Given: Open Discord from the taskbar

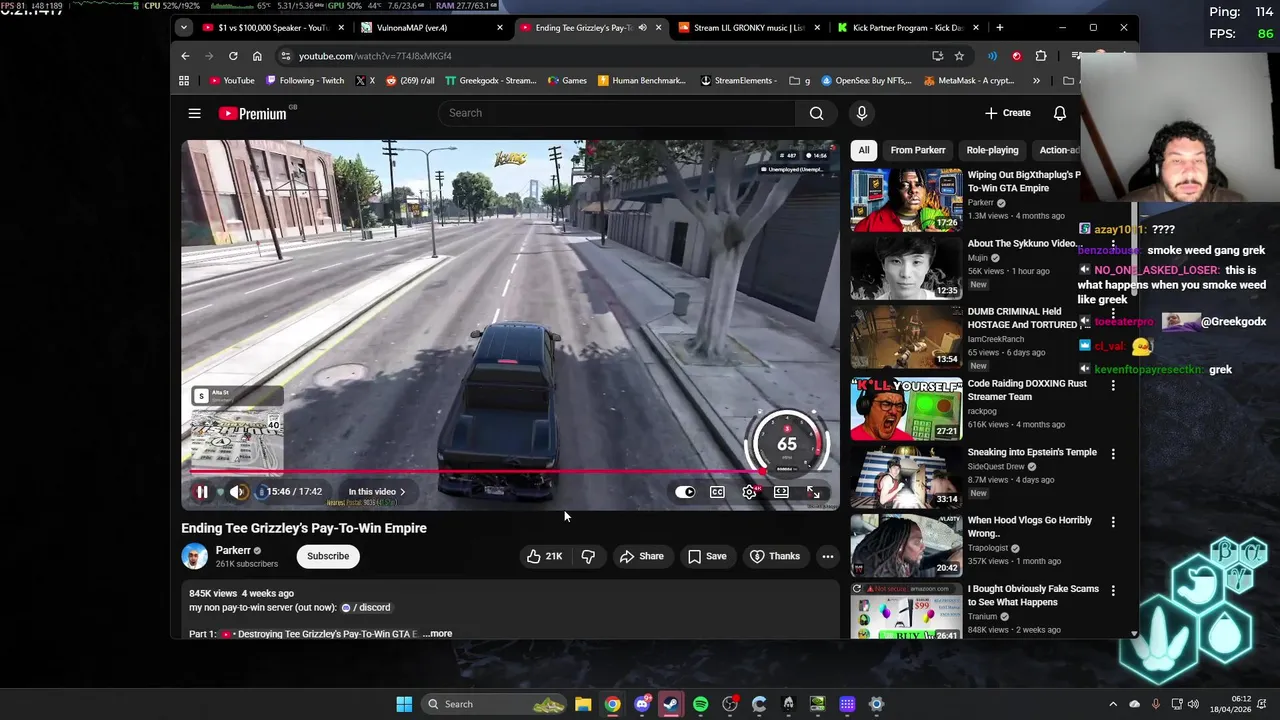Looking at the screenshot, I should coord(642,704).
